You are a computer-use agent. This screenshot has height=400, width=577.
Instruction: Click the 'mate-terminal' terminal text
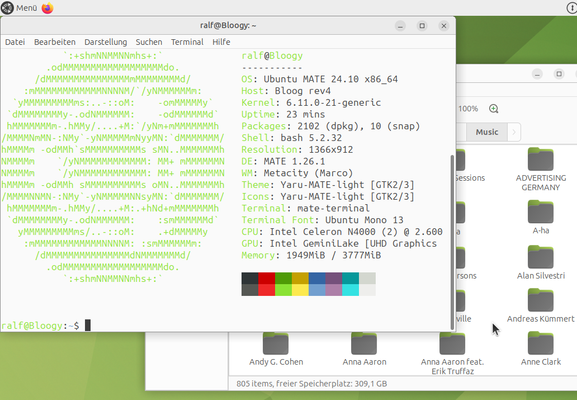pyautogui.click(x=333, y=208)
